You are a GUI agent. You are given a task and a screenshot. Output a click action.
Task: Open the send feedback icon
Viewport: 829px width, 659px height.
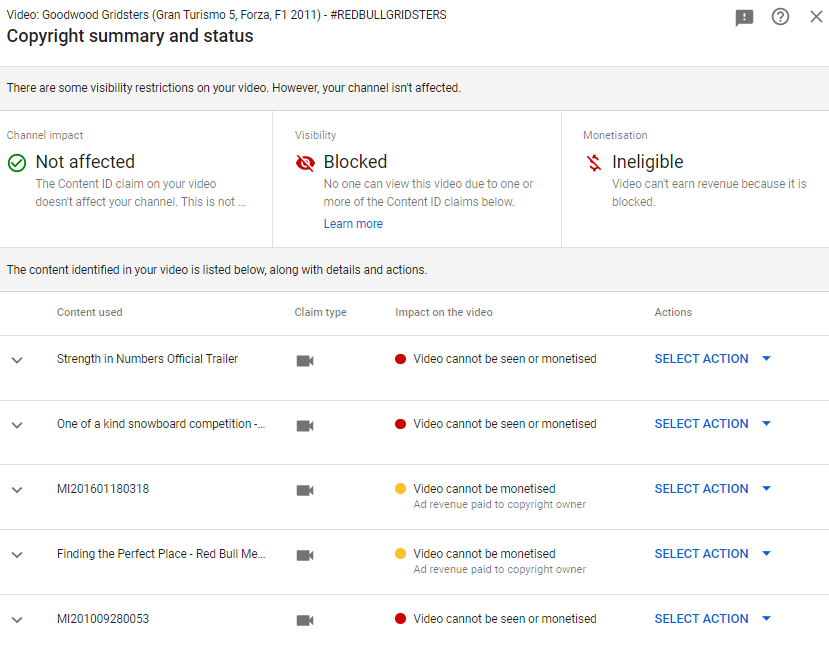click(744, 17)
